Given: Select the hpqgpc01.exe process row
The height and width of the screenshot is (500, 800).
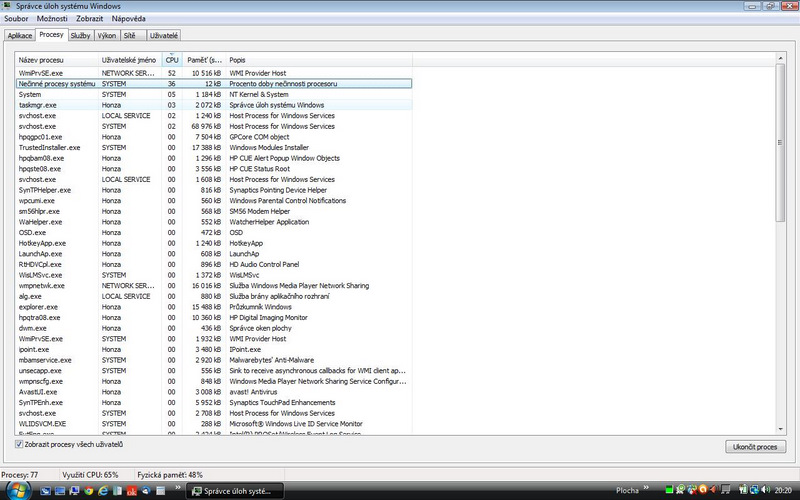Looking at the screenshot, I should pyautogui.click(x=213, y=137).
